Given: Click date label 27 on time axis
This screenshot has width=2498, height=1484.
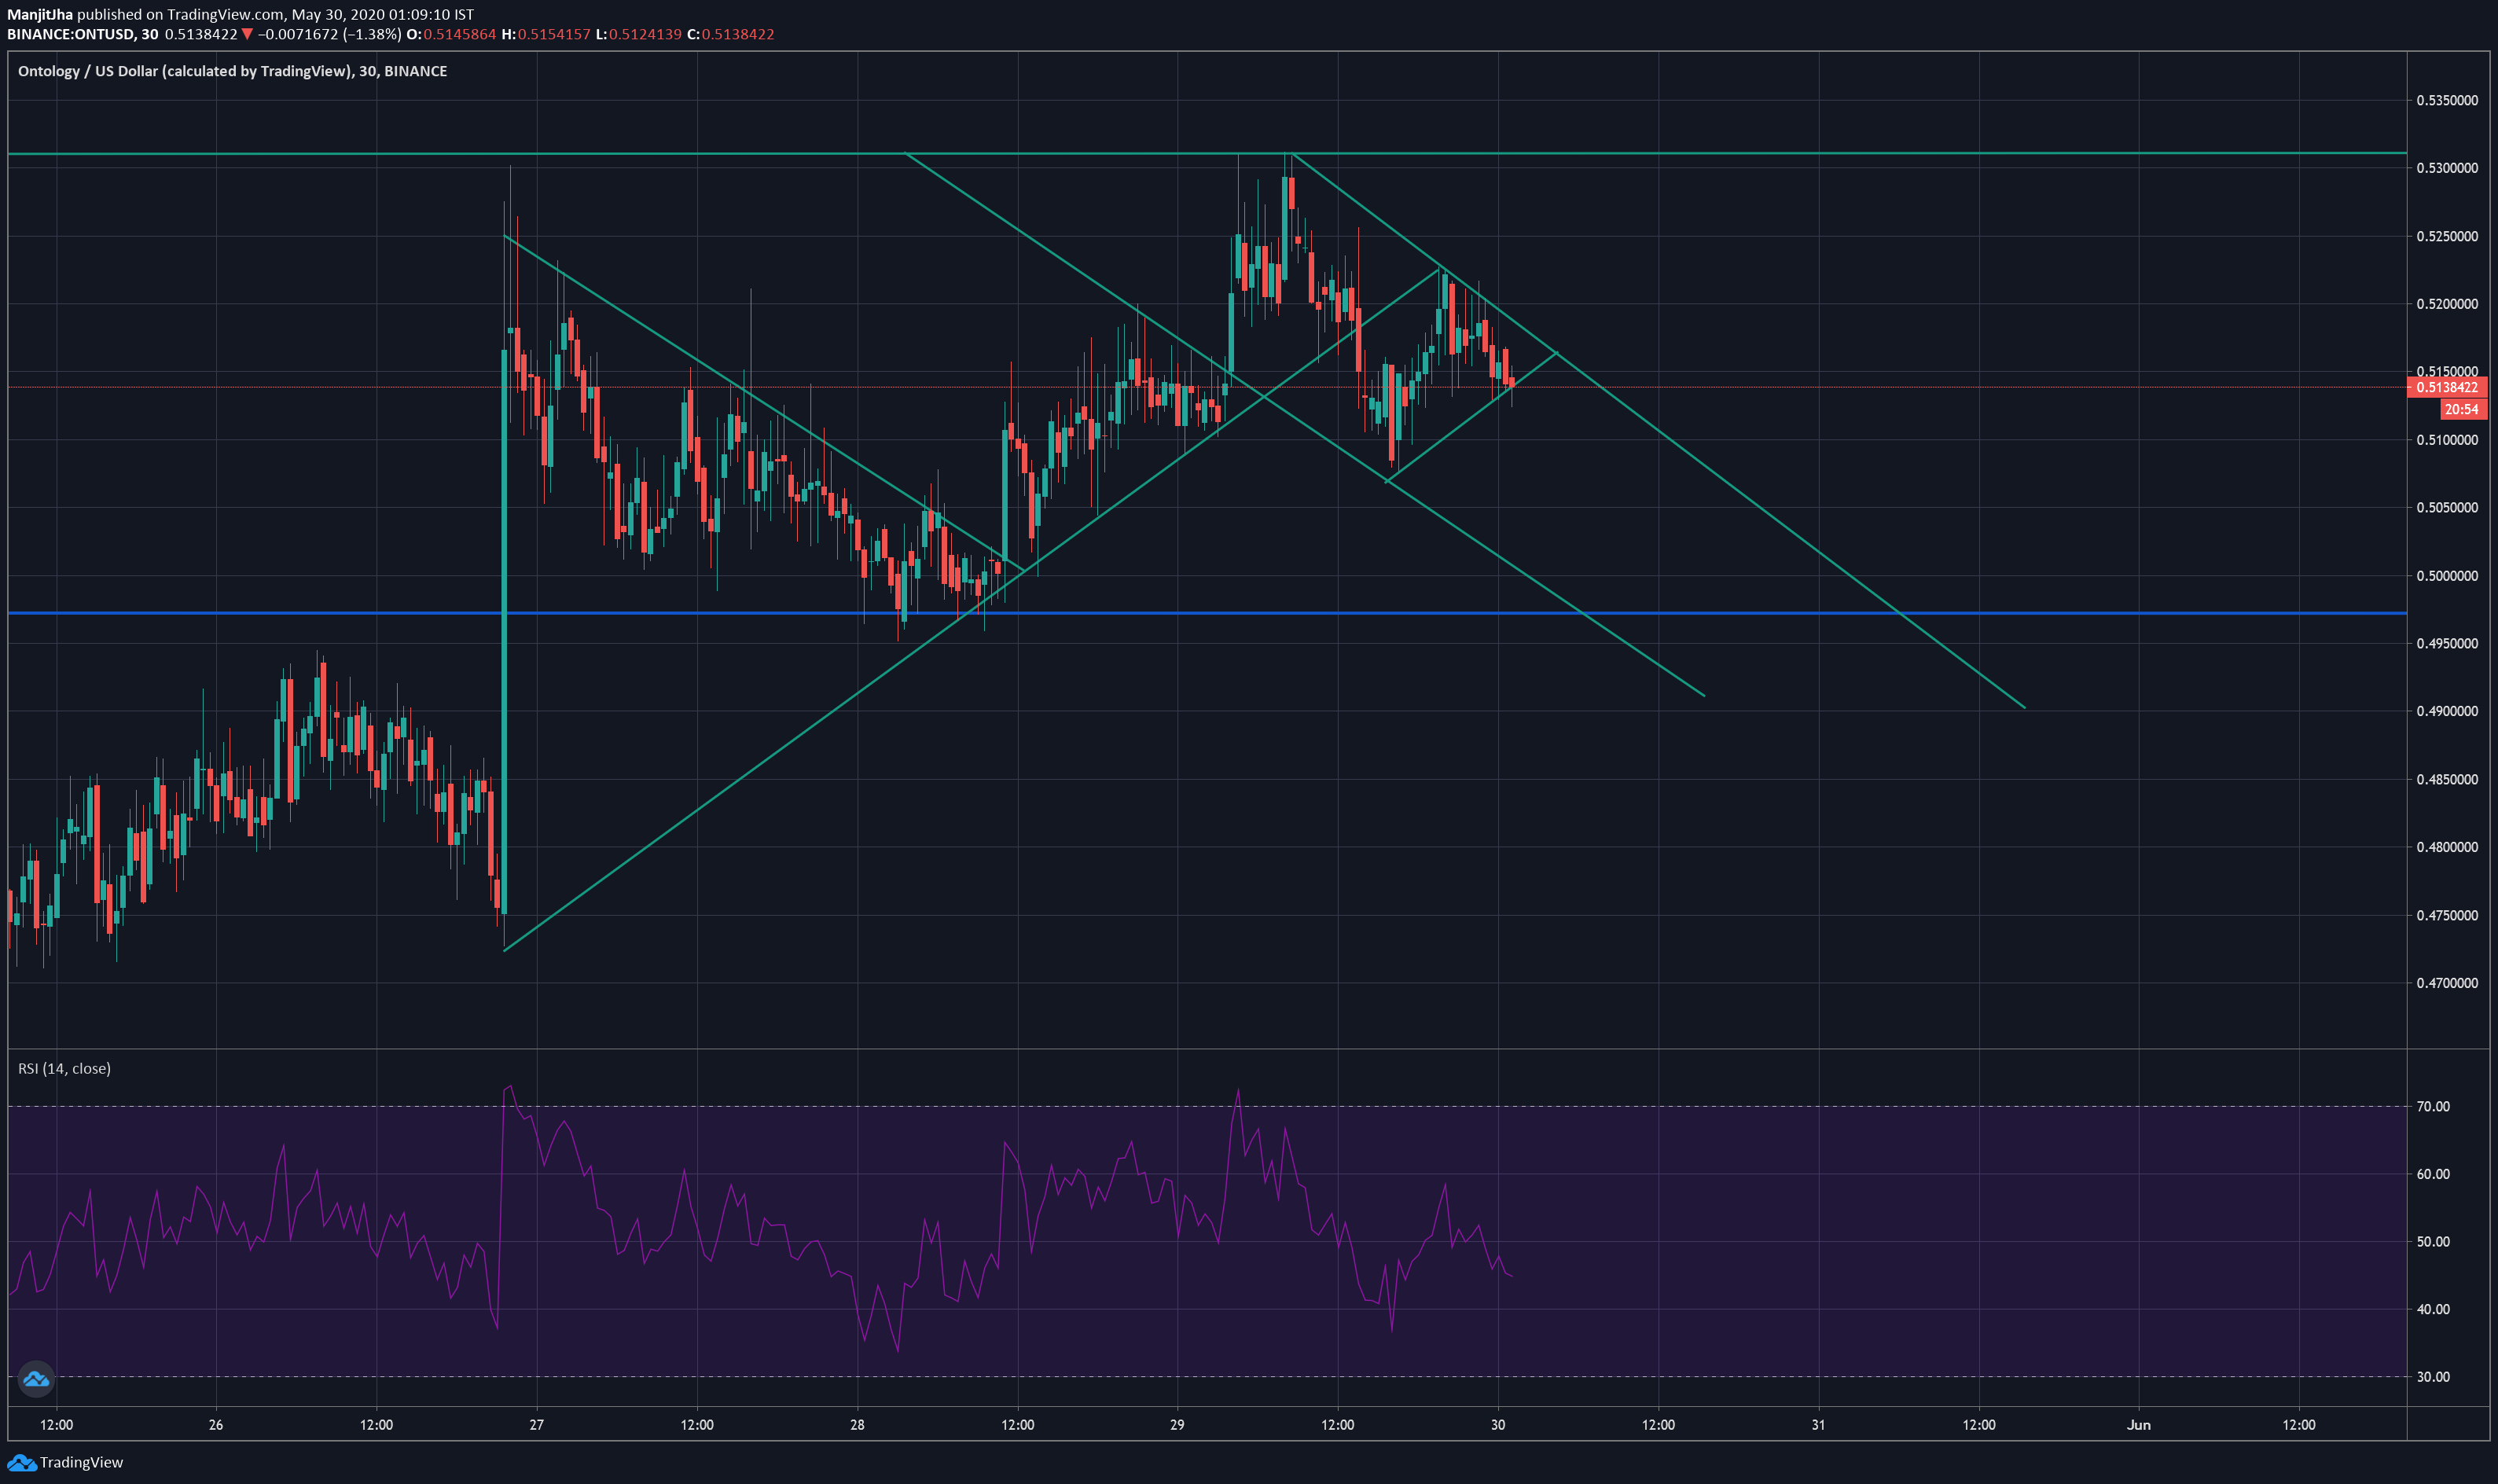Looking at the screenshot, I should tap(537, 1425).
